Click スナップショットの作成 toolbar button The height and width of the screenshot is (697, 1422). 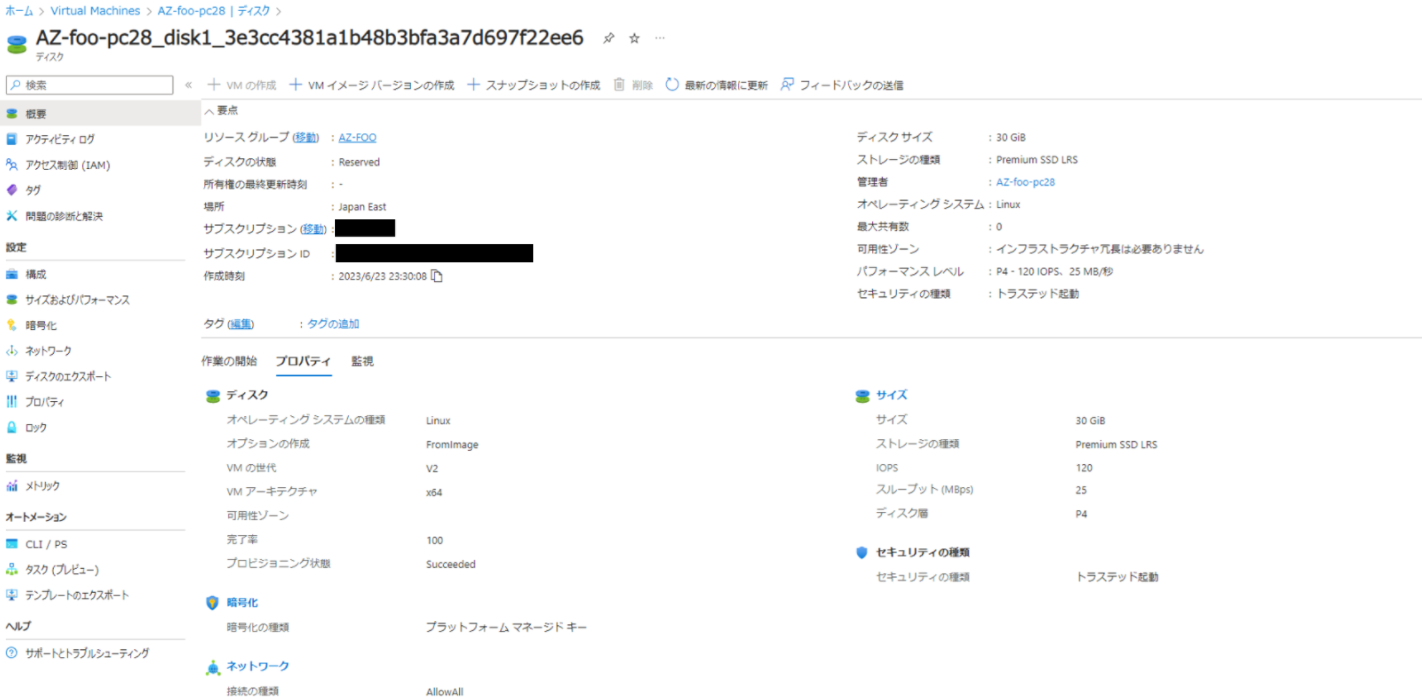[x=533, y=85]
